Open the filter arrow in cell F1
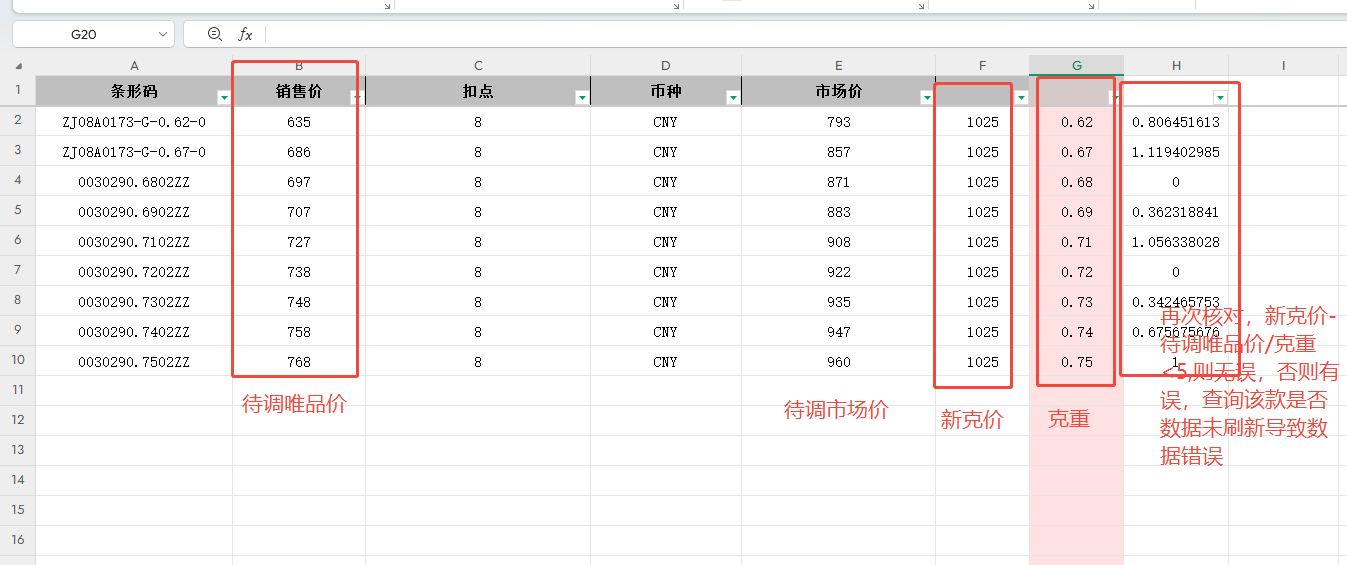Viewport: 1347px width, 565px height. pyautogui.click(x=1021, y=98)
